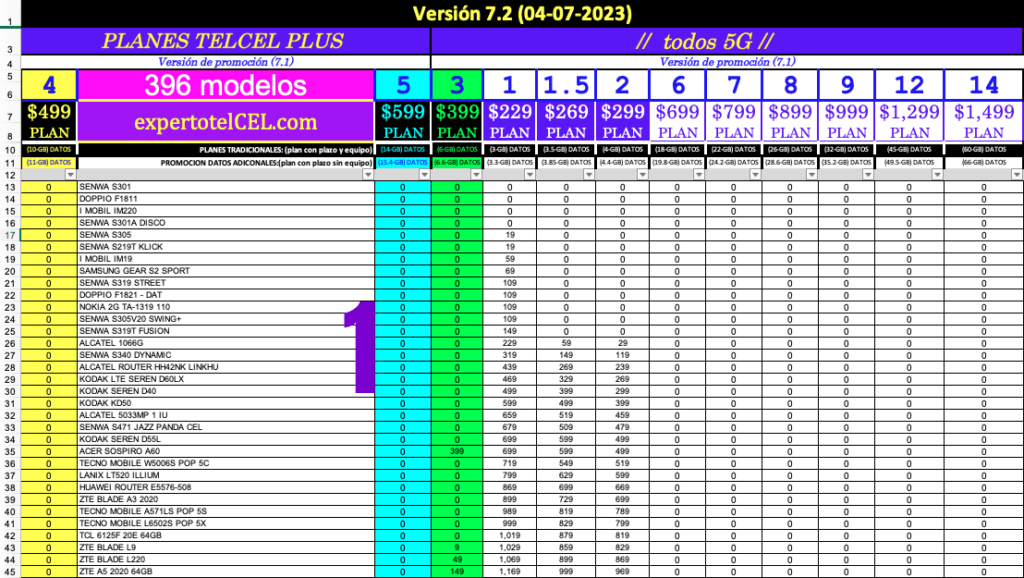The height and width of the screenshot is (578, 1024).
Task: Select row header 17
Action: pyautogui.click(x=10, y=235)
